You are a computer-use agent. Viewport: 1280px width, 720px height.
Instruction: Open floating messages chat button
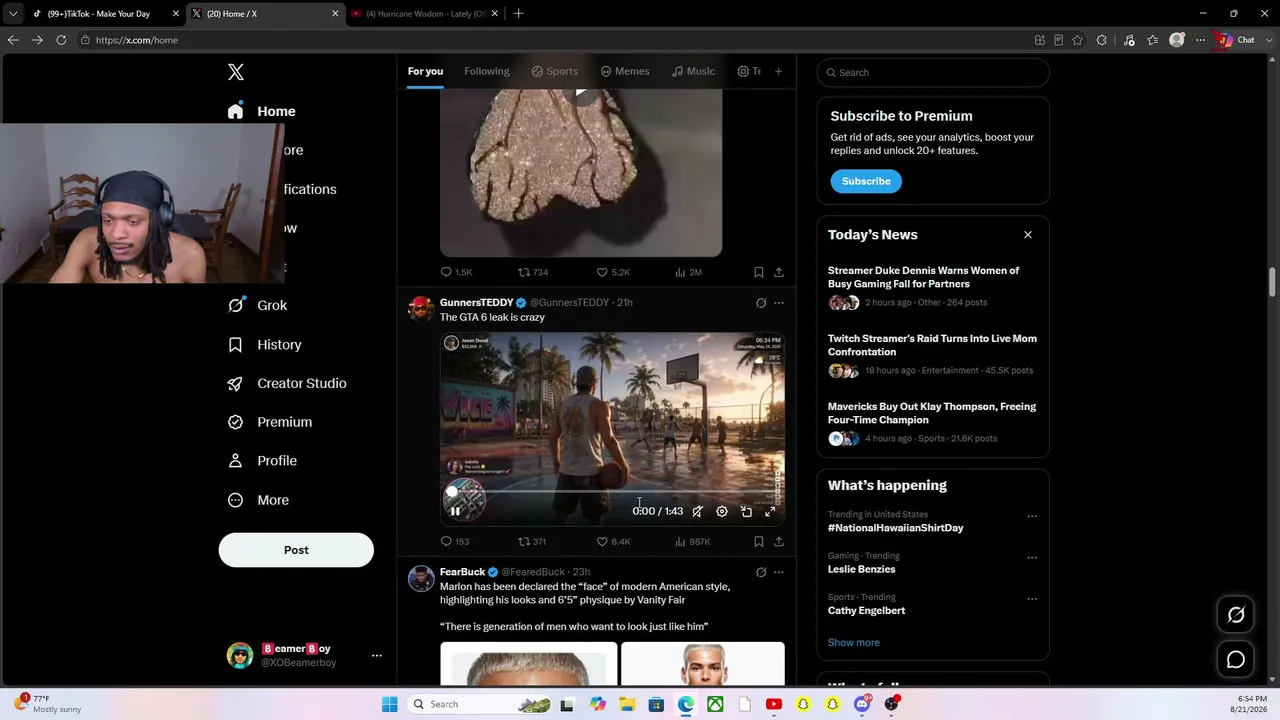1236,660
